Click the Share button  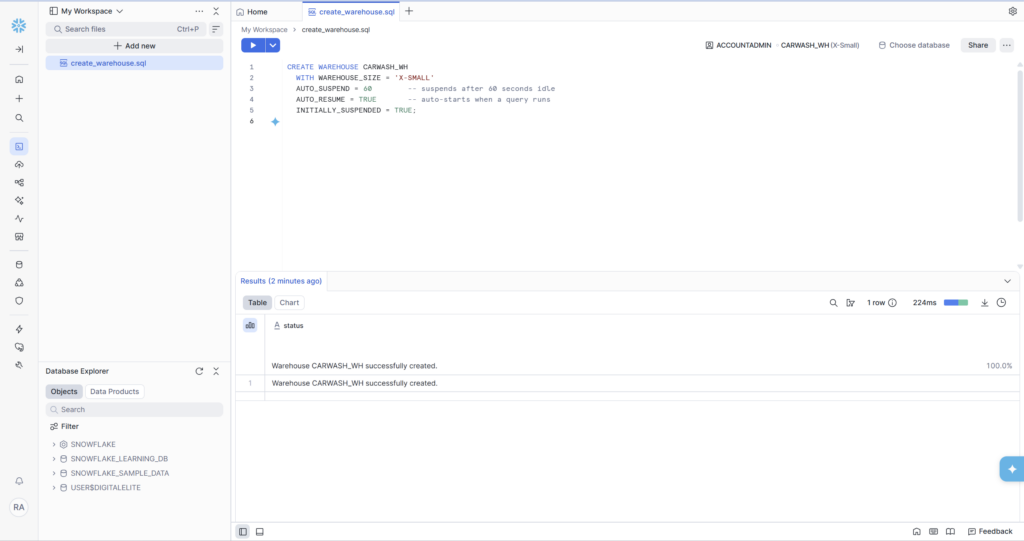tap(977, 45)
